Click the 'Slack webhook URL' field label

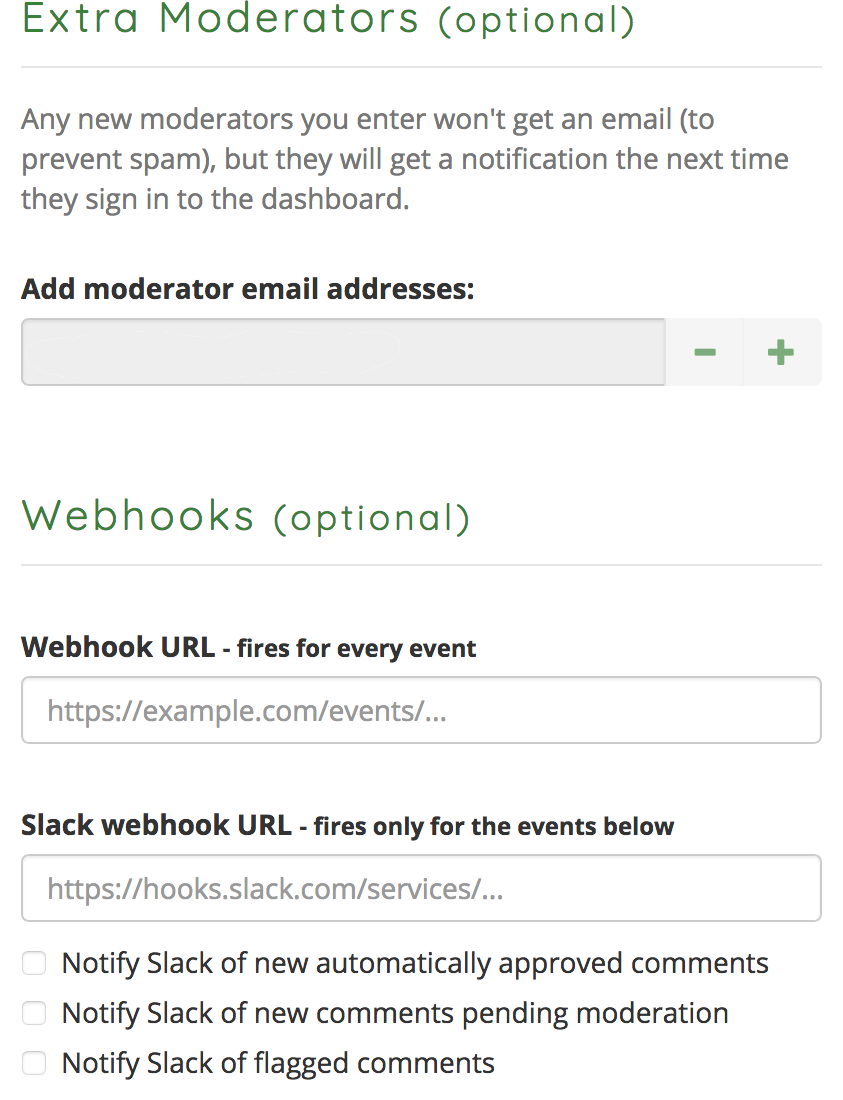coord(156,825)
